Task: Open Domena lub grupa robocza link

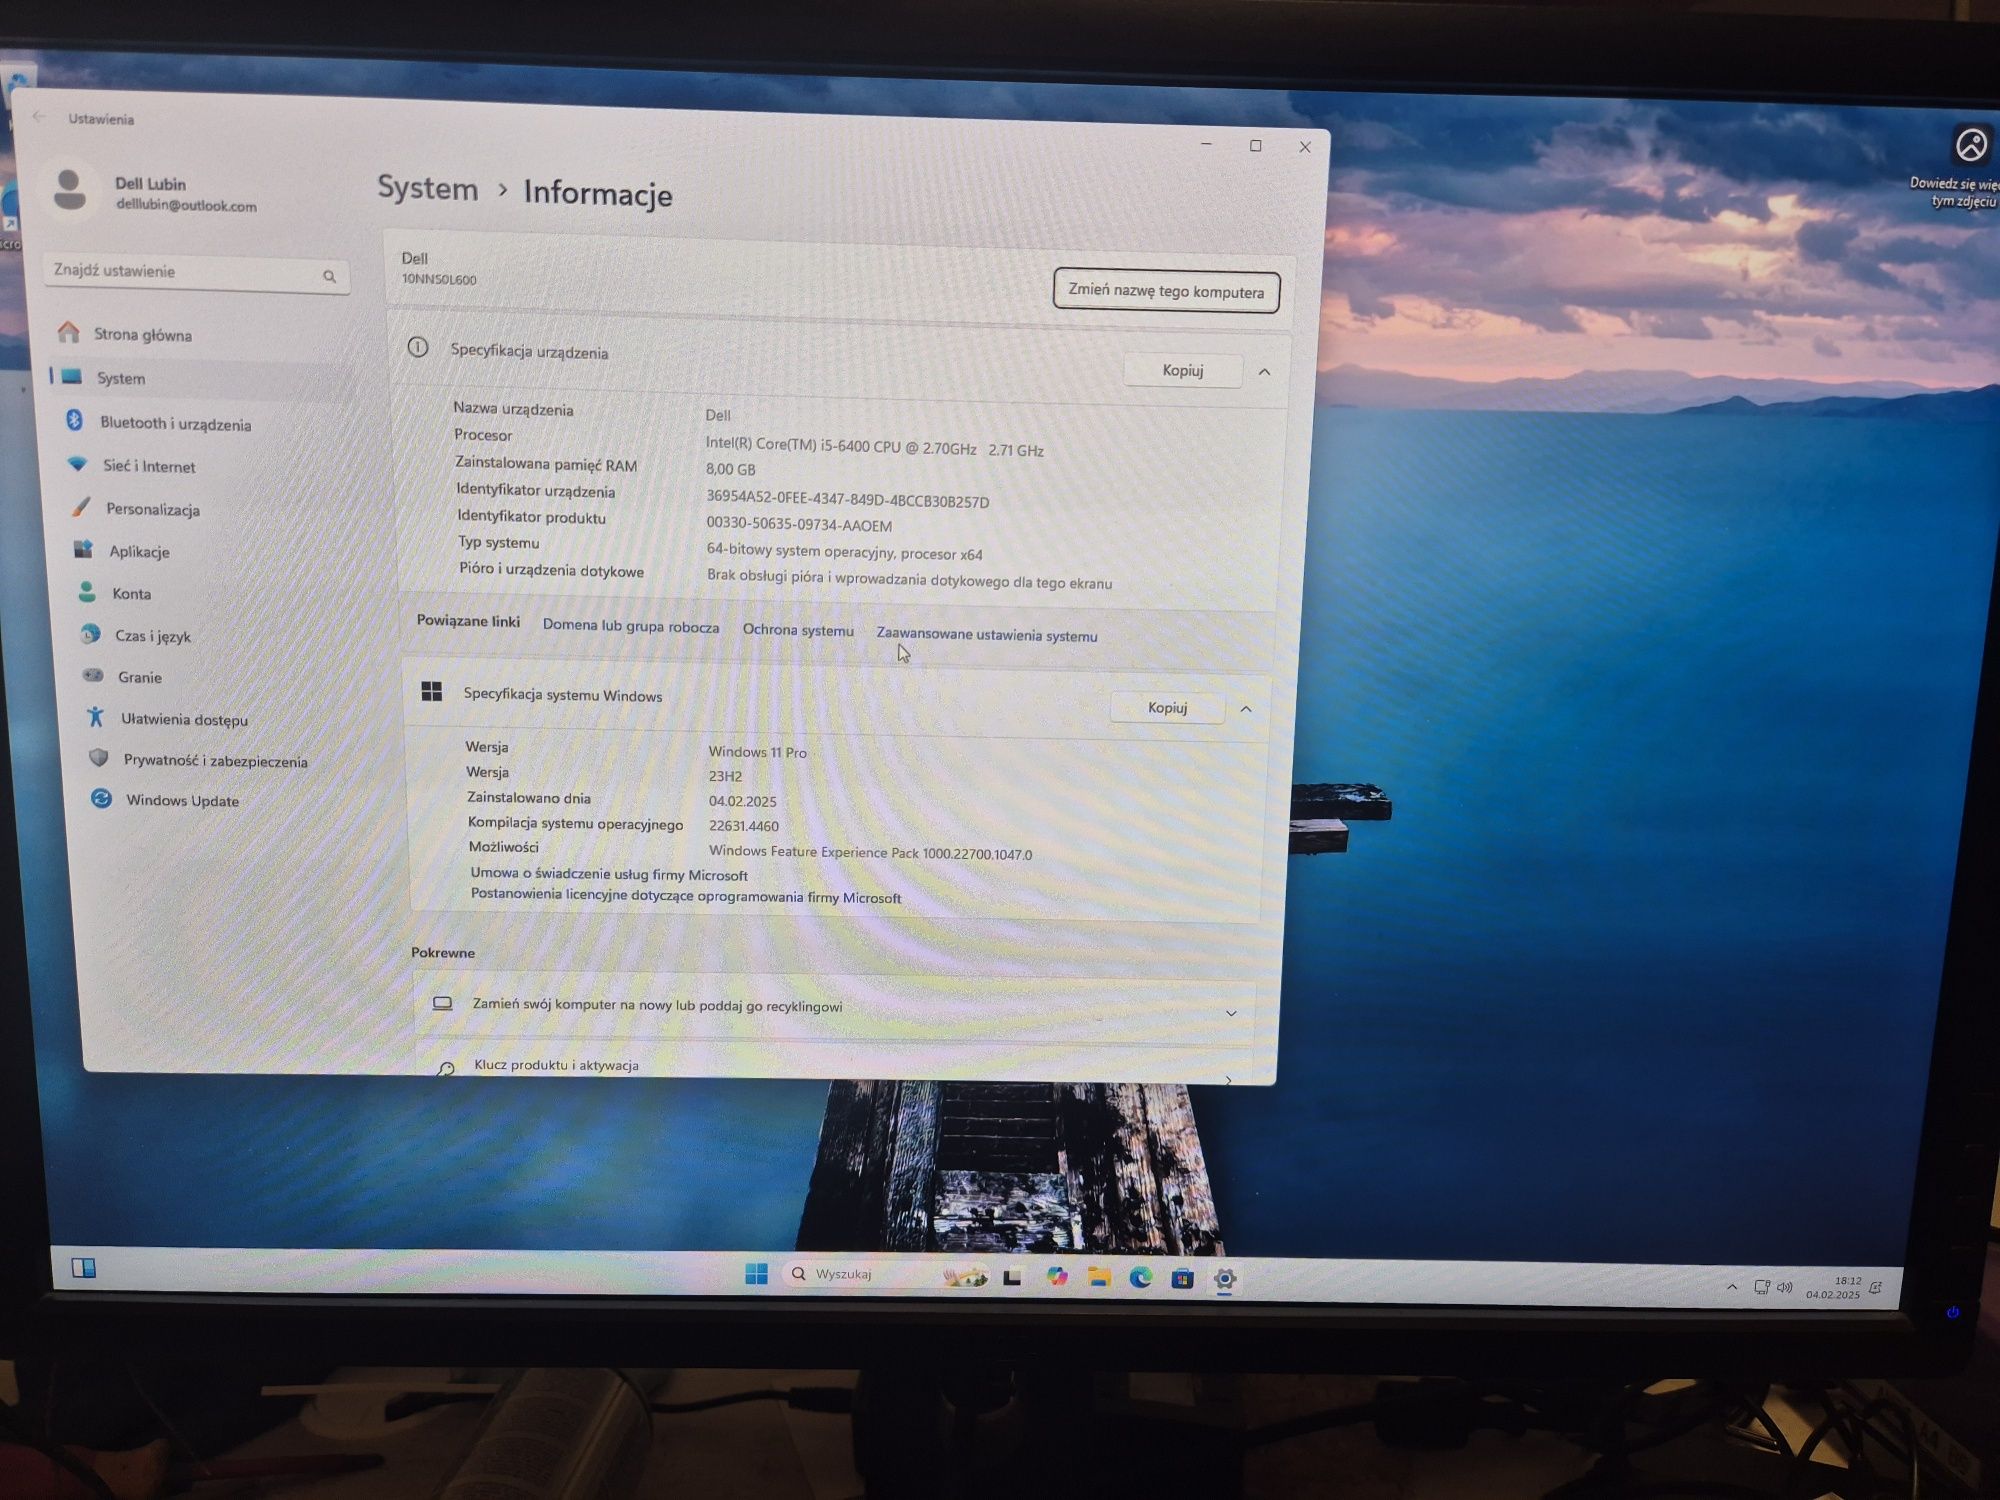Action: 630,626
